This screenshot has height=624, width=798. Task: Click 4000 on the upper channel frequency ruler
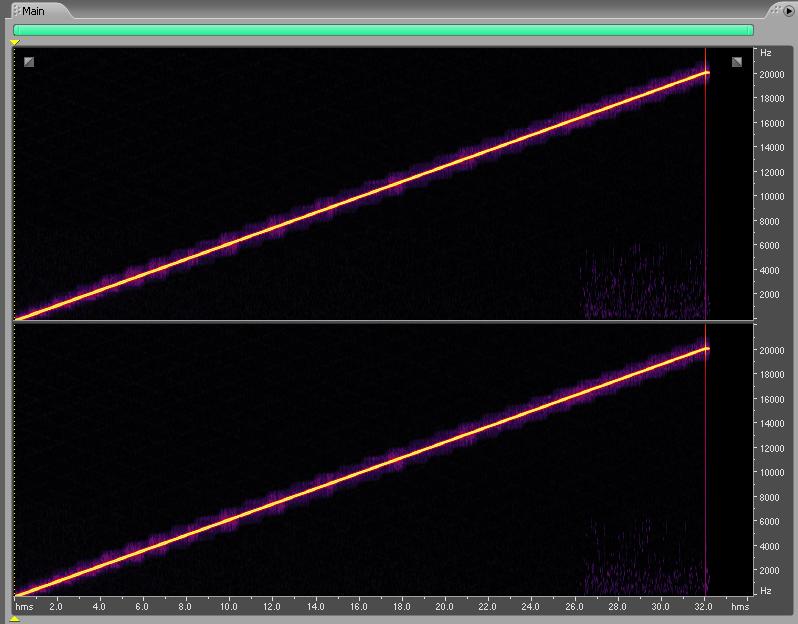point(770,270)
